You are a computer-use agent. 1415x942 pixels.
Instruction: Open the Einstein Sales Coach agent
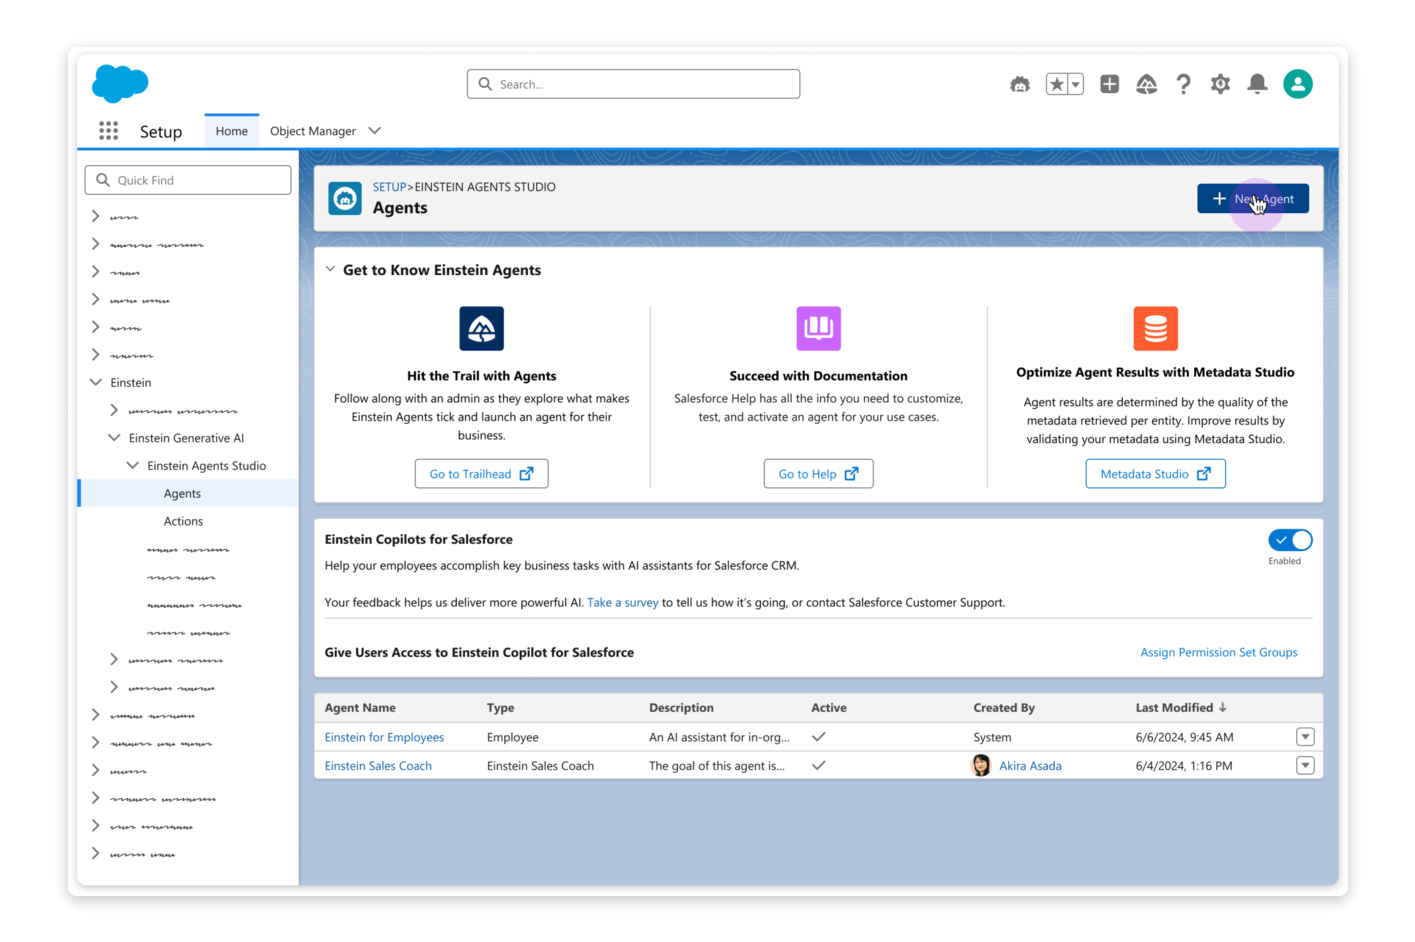(378, 766)
